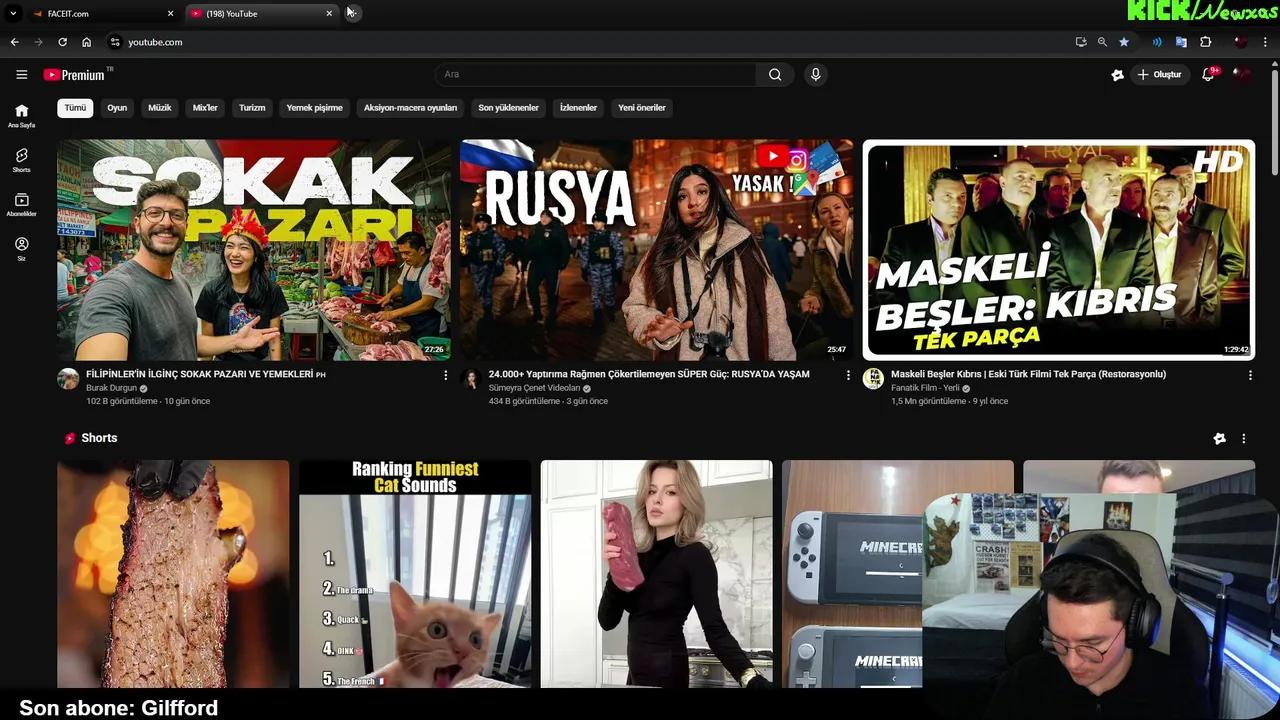This screenshot has width=1280, height=720.
Task: Open the woman holding meat short
Action: [656, 574]
